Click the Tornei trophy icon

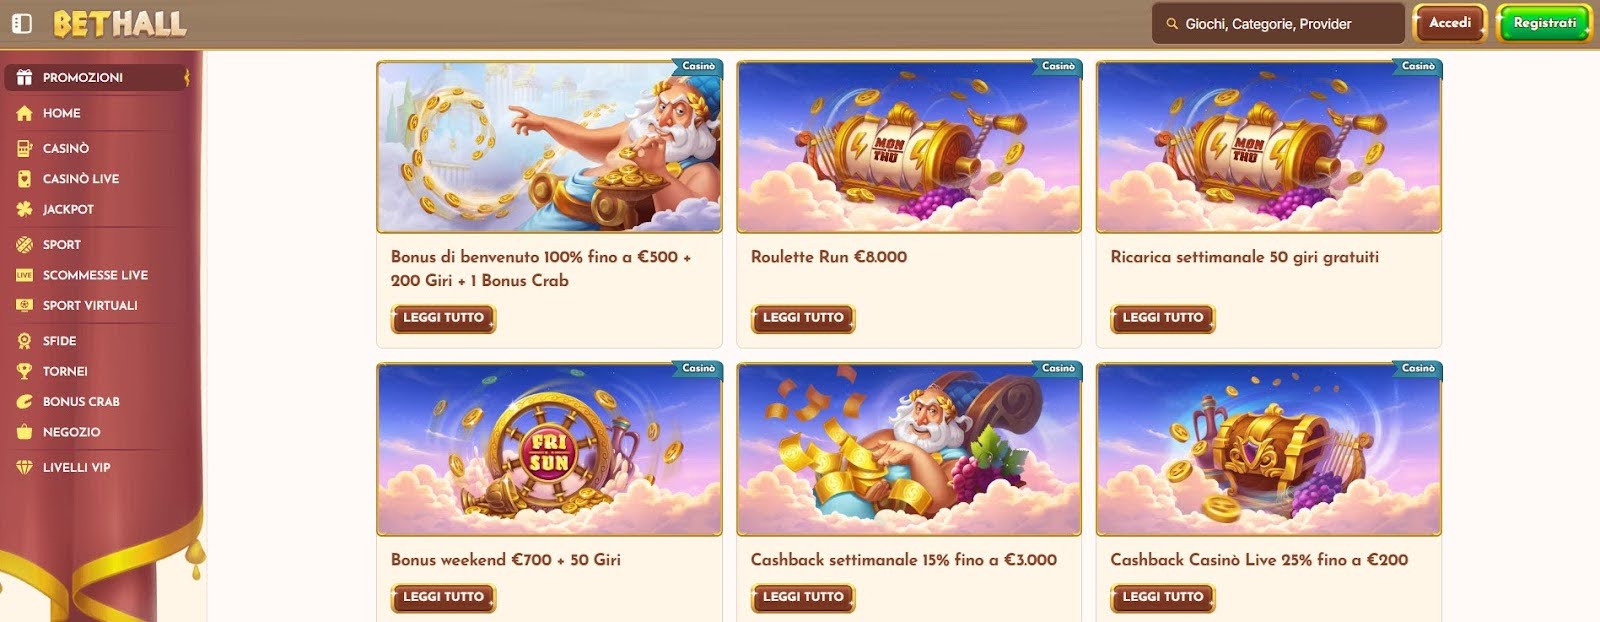(x=25, y=371)
